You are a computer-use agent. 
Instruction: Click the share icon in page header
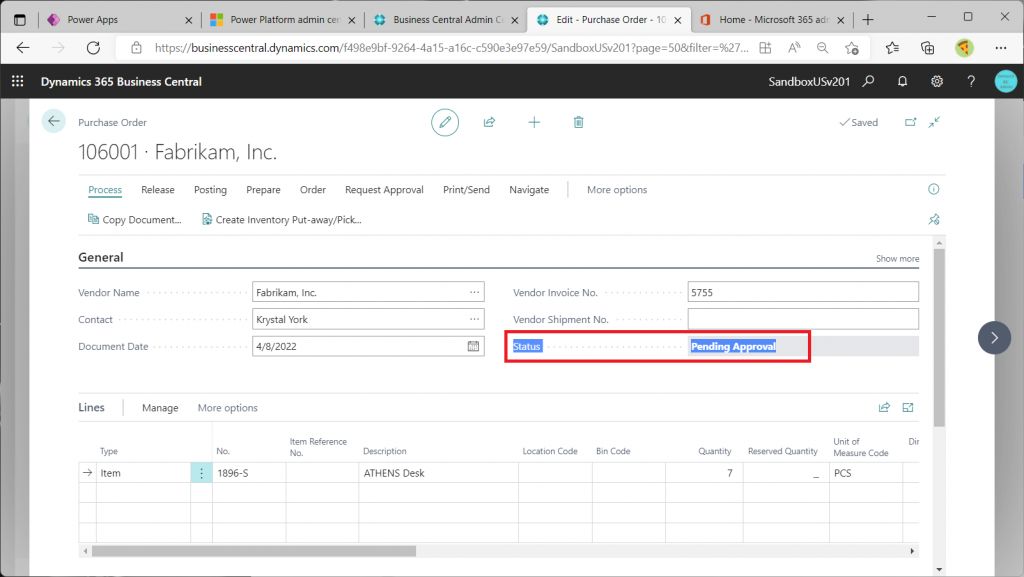(489, 122)
